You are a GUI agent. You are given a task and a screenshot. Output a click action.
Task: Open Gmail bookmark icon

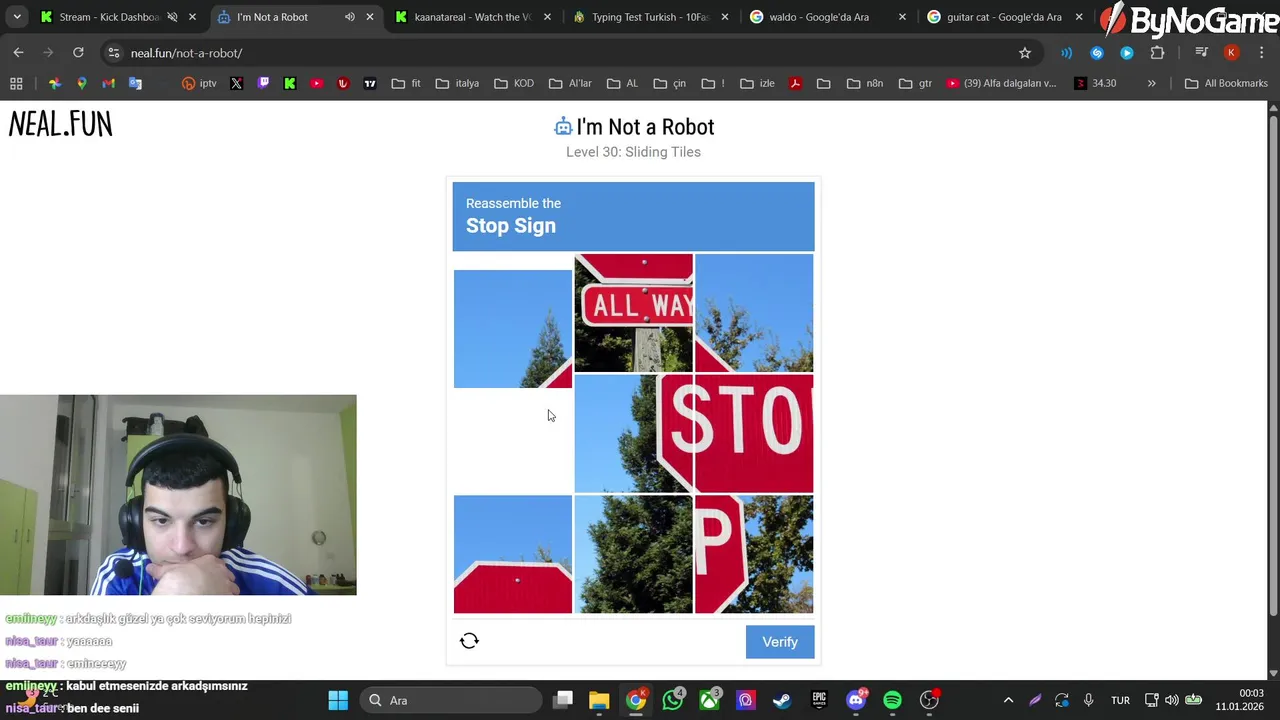coord(108,83)
